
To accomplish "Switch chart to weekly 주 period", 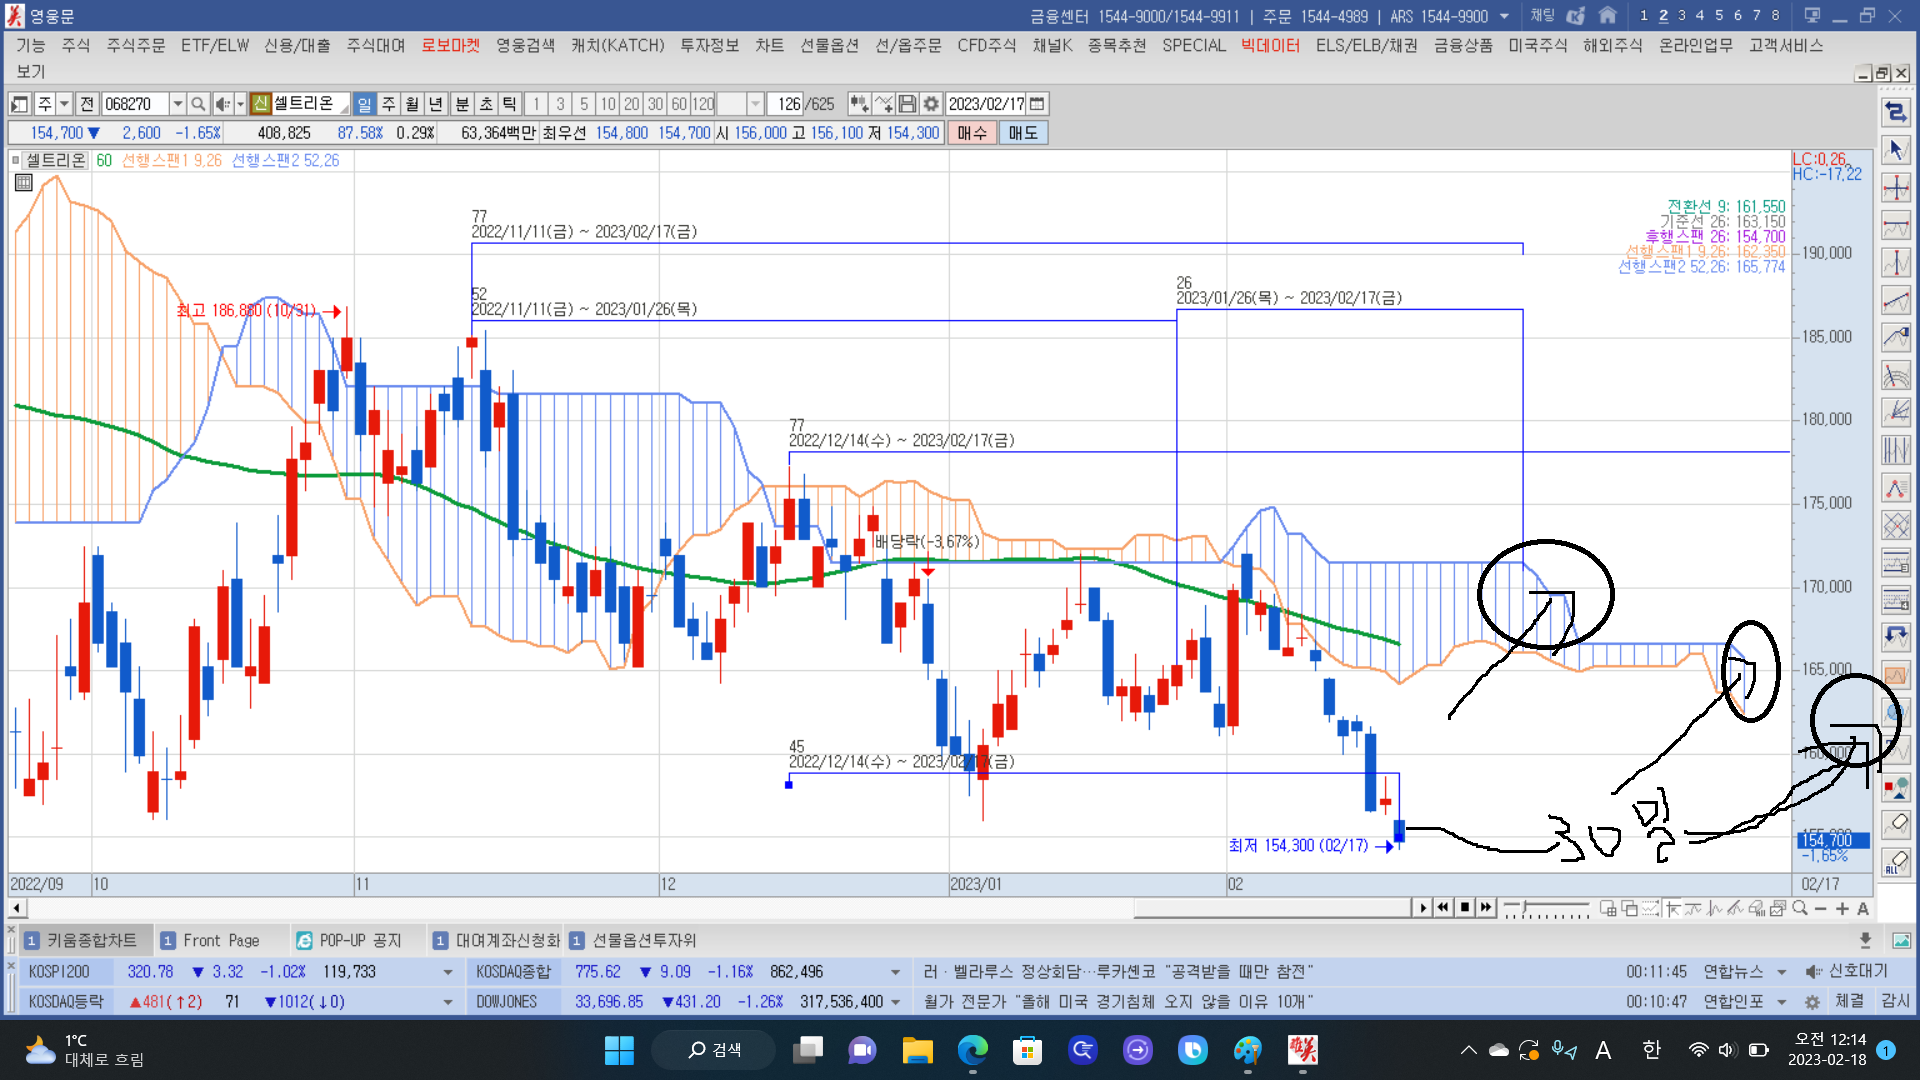I will pyautogui.click(x=388, y=104).
